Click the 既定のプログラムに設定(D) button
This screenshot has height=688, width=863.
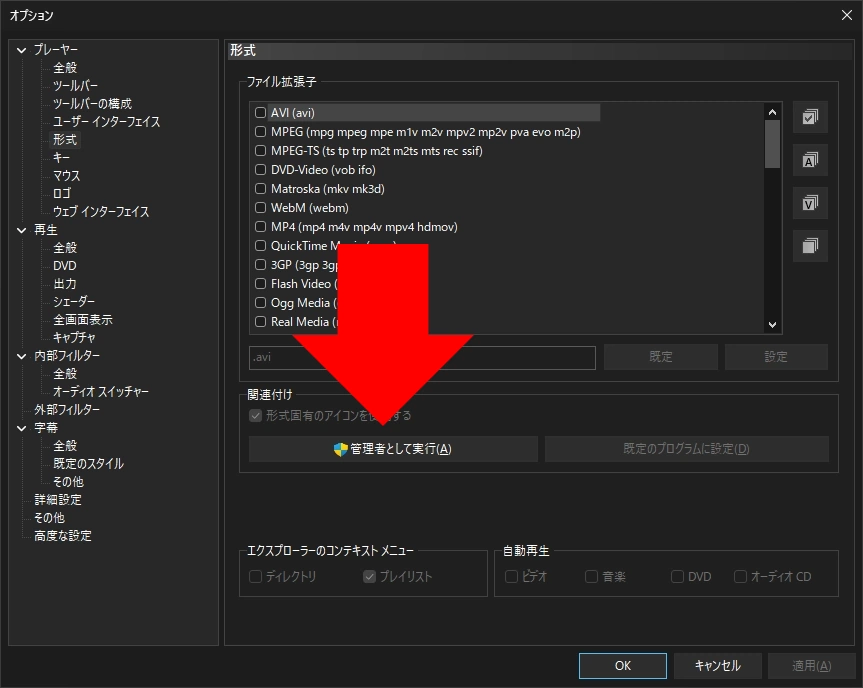click(x=686, y=449)
